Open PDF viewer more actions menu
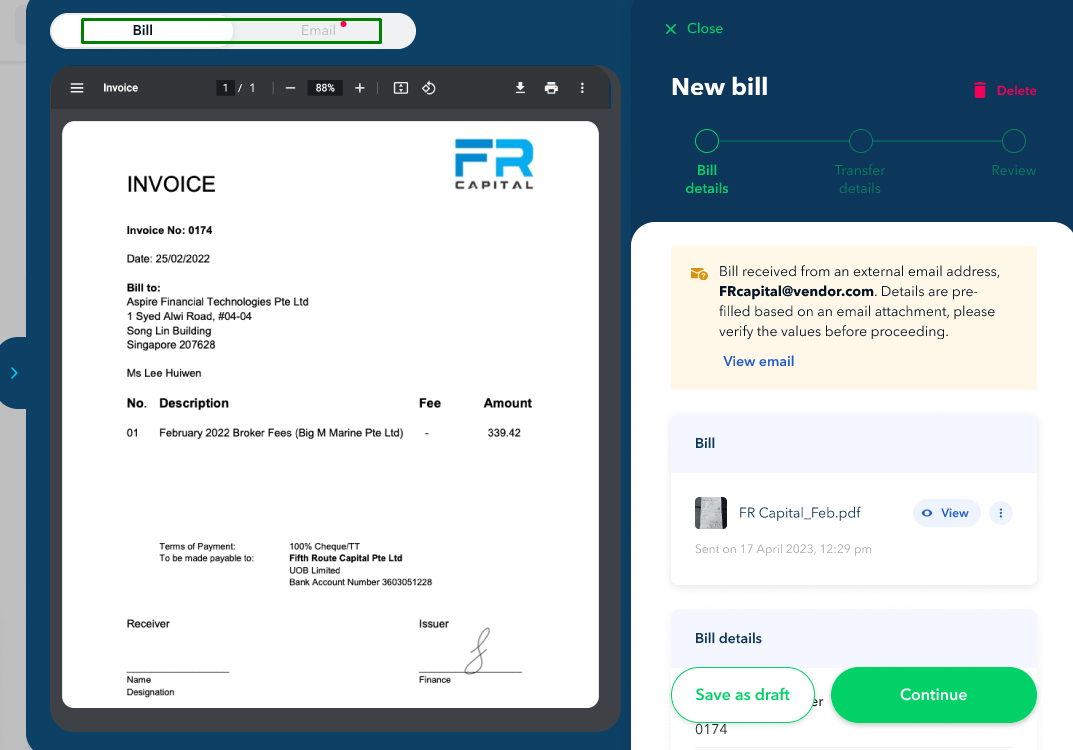The width and height of the screenshot is (1073, 750). (582, 88)
